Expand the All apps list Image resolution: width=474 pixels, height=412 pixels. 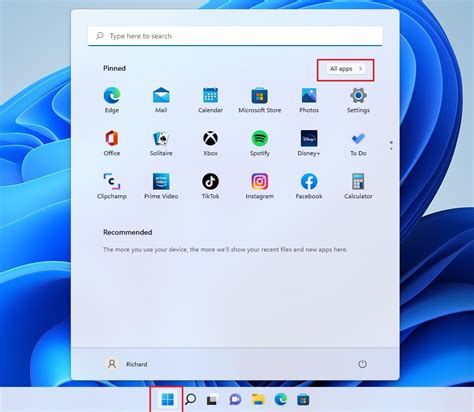(x=346, y=69)
